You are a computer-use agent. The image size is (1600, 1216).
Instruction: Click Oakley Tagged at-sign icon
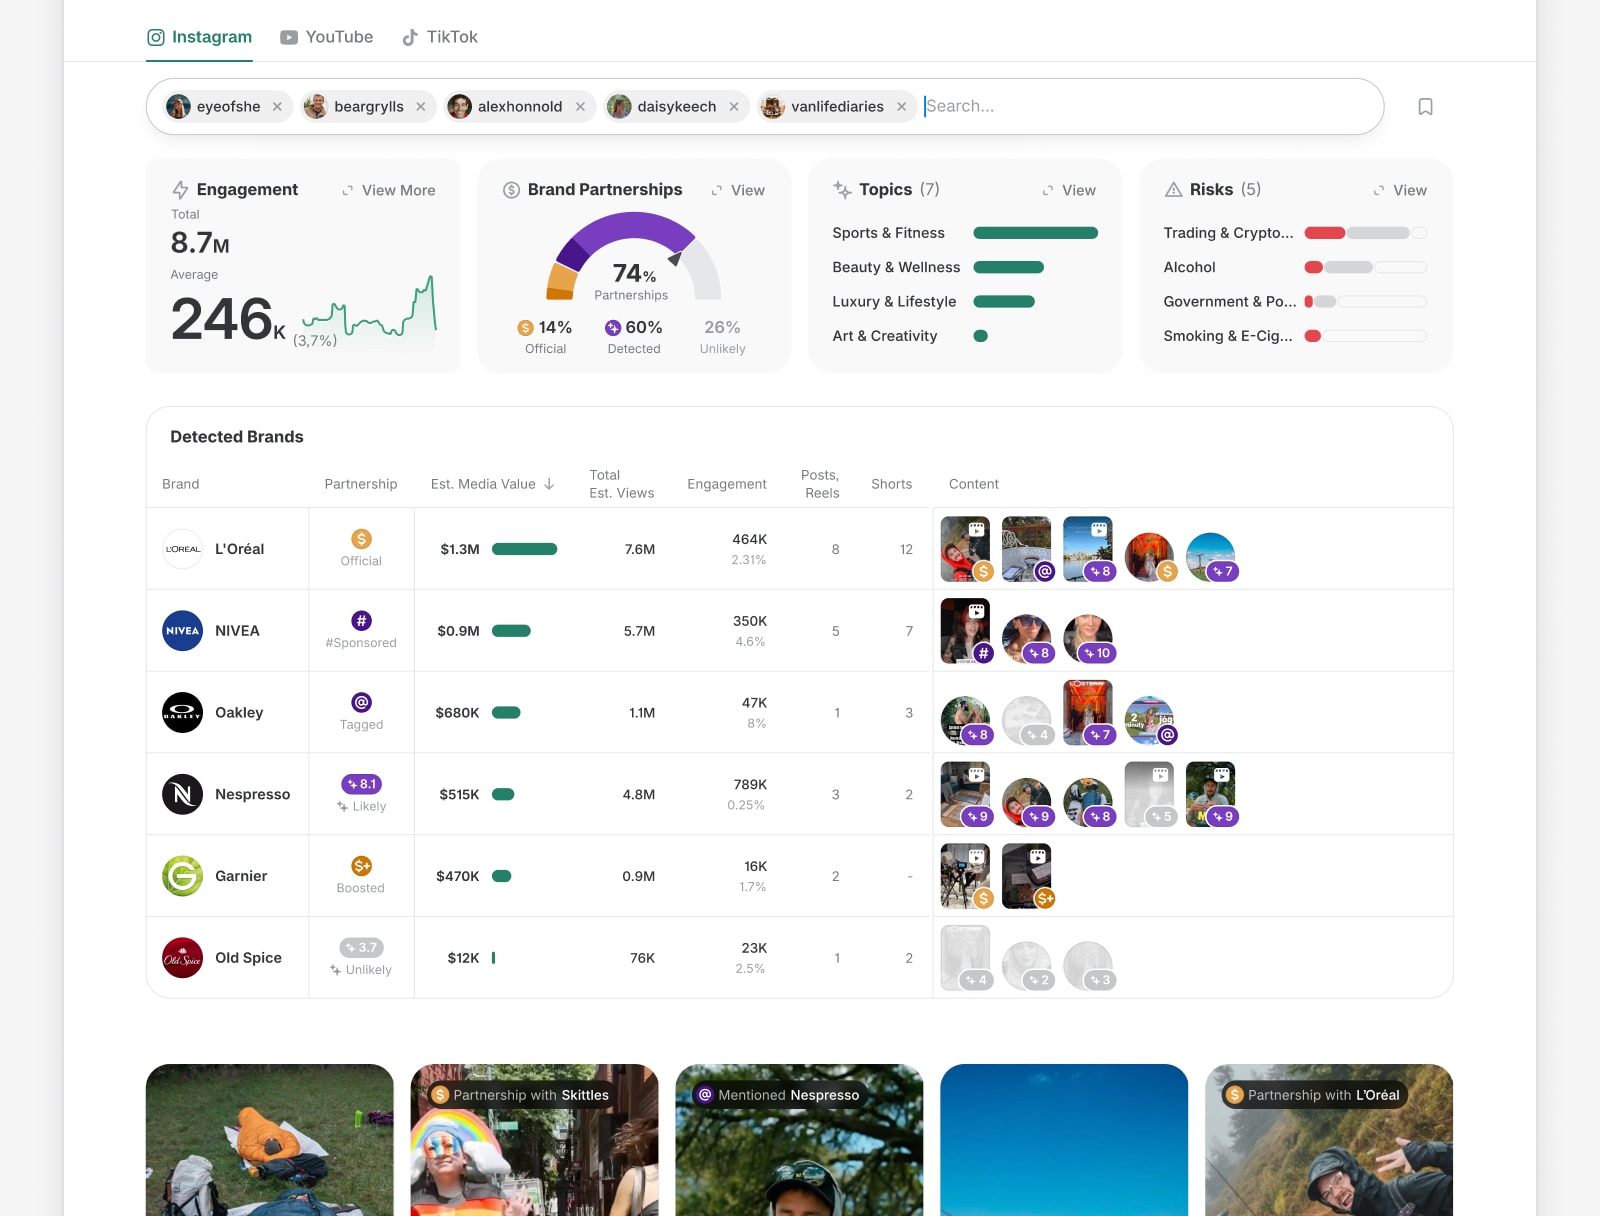pos(362,703)
